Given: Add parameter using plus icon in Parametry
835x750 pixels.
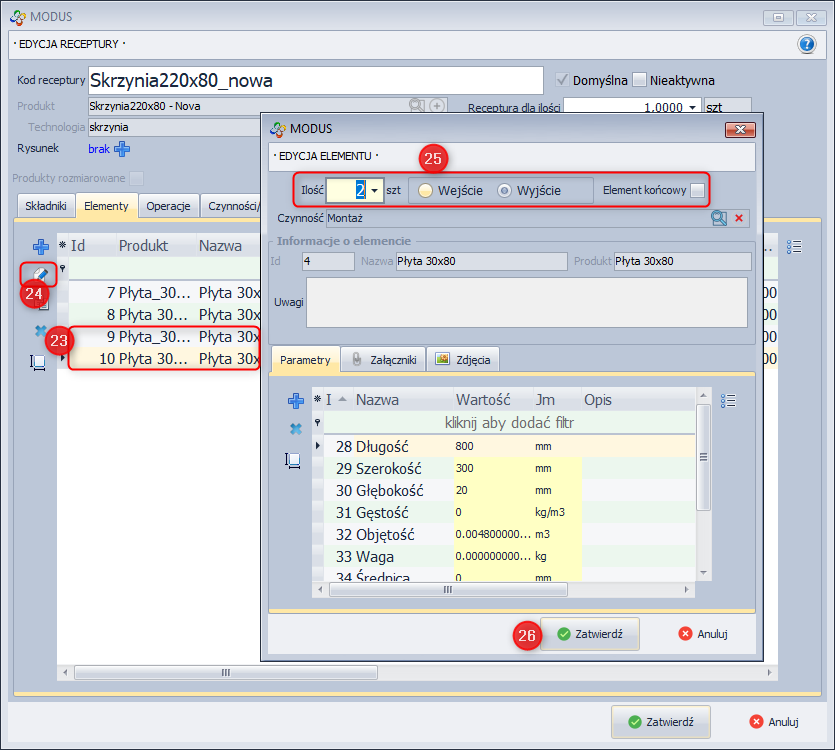Looking at the screenshot, I should 295,401.
